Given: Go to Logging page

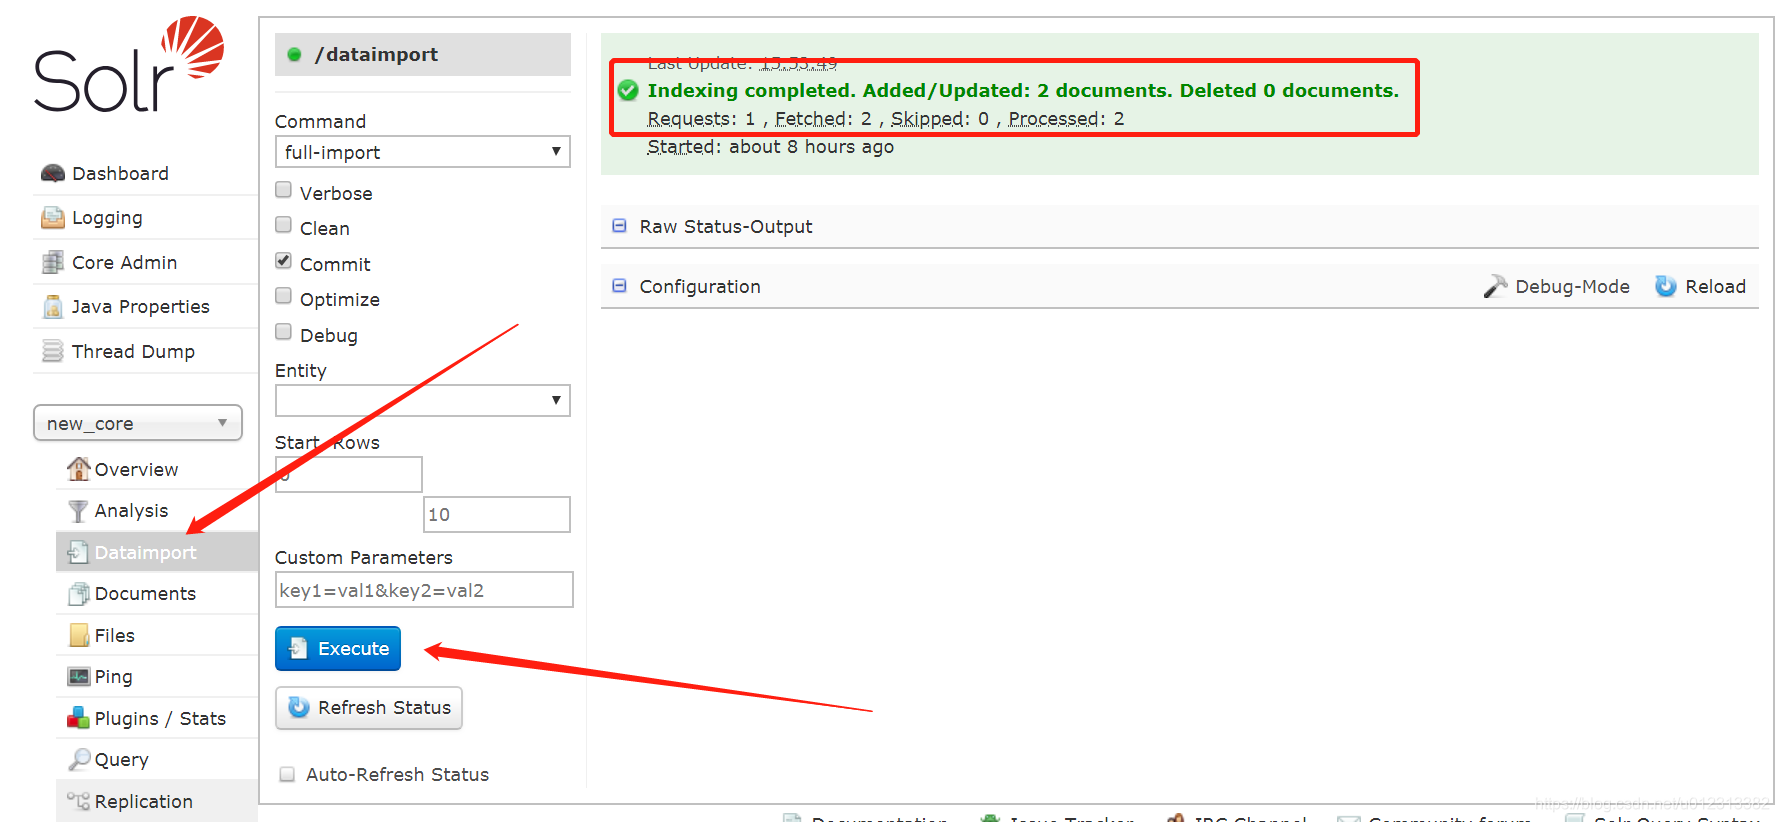Looking at the screenshot, I should click(x=107, y=218).
